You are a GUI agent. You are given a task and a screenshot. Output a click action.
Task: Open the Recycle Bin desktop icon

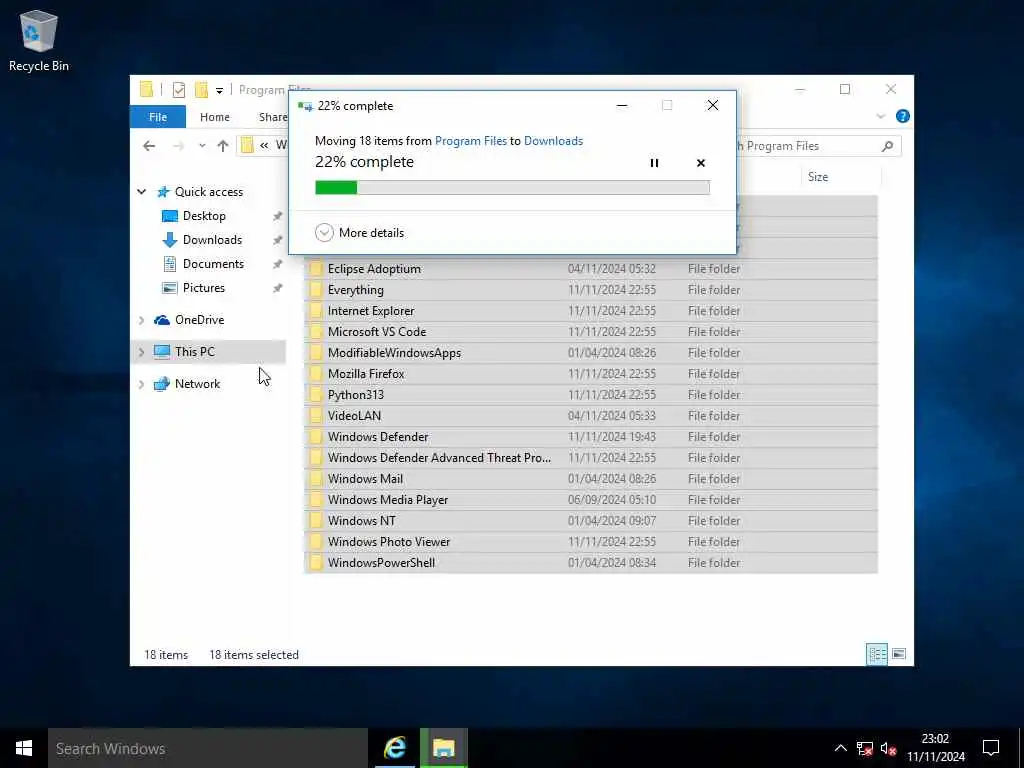(39, 40)
